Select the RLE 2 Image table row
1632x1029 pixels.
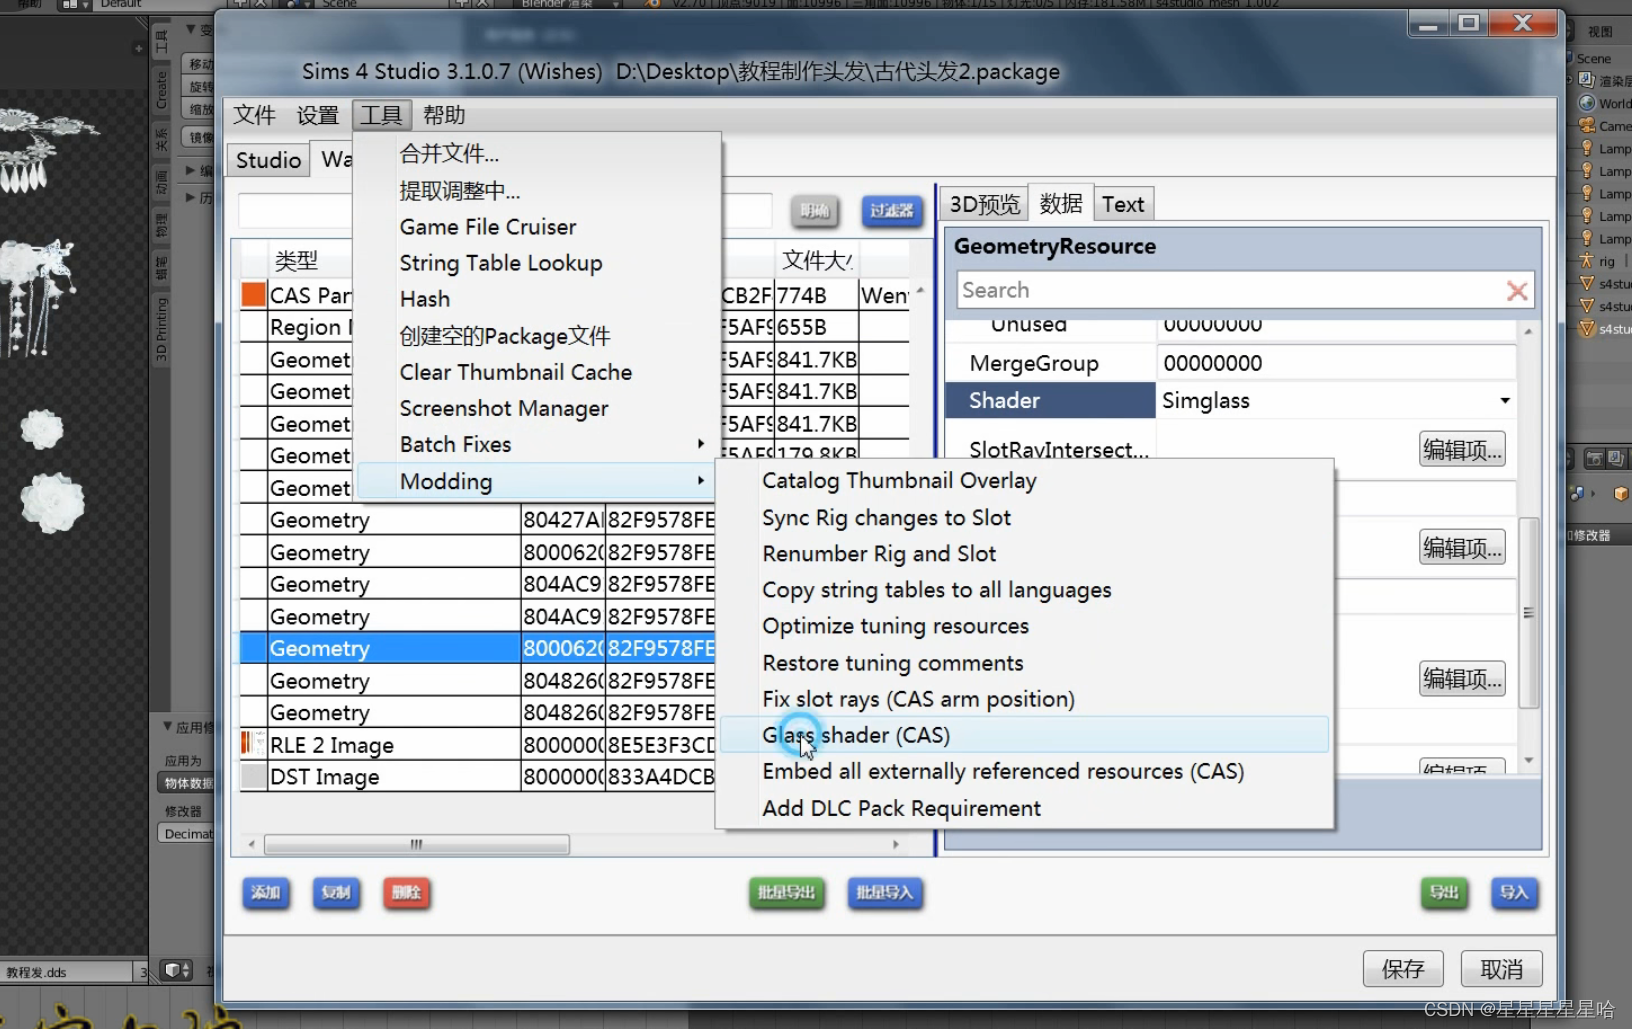[478, 745]
